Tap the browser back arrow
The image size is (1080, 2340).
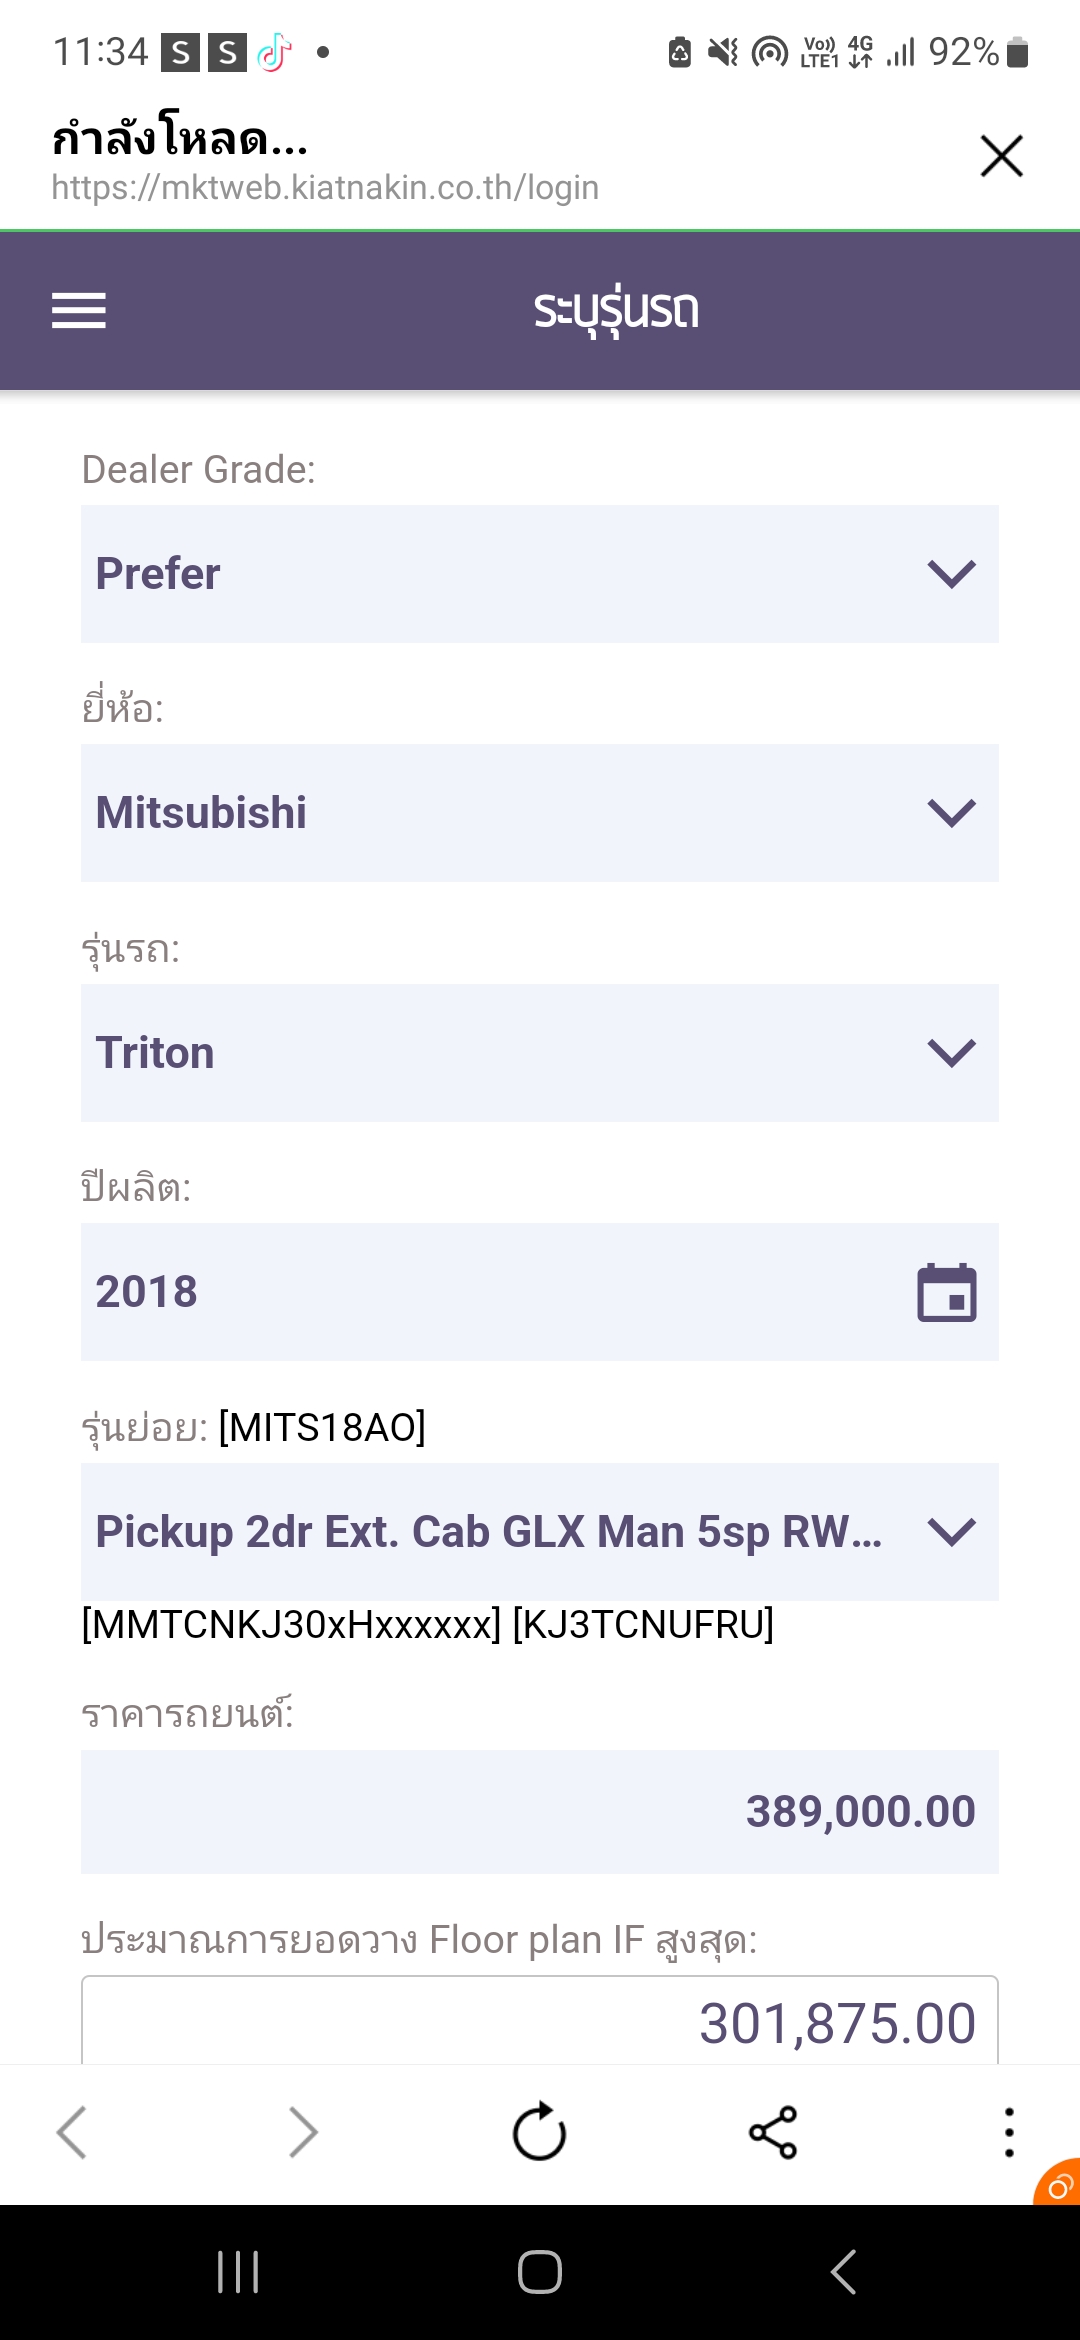(x=72, y=2132)
